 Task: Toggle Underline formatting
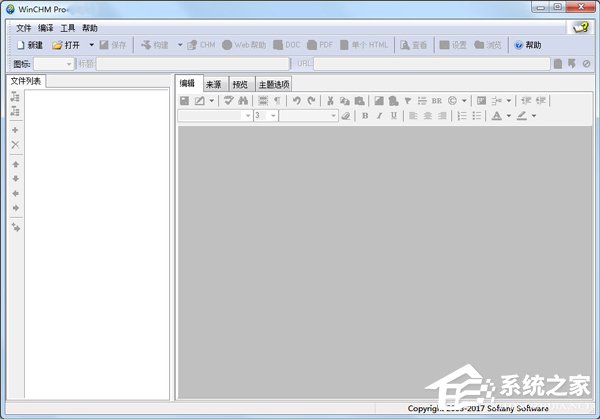[x=394, y=116]
